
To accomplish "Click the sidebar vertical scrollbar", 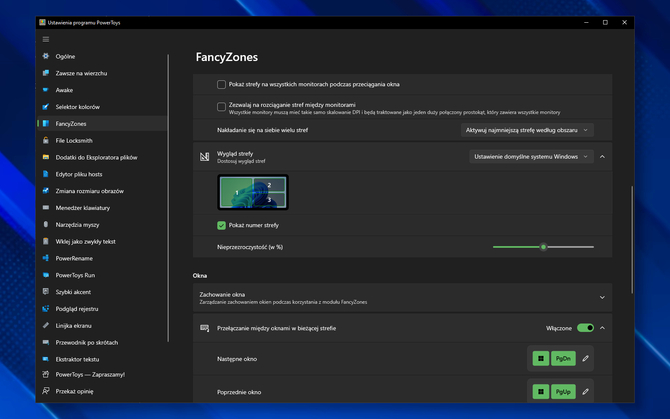I will tap(168, 198).
